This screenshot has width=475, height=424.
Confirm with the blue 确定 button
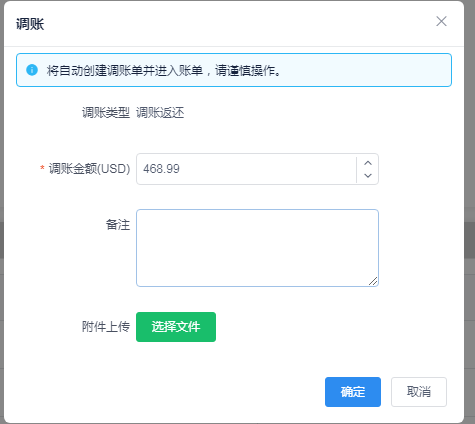point(353,392)
